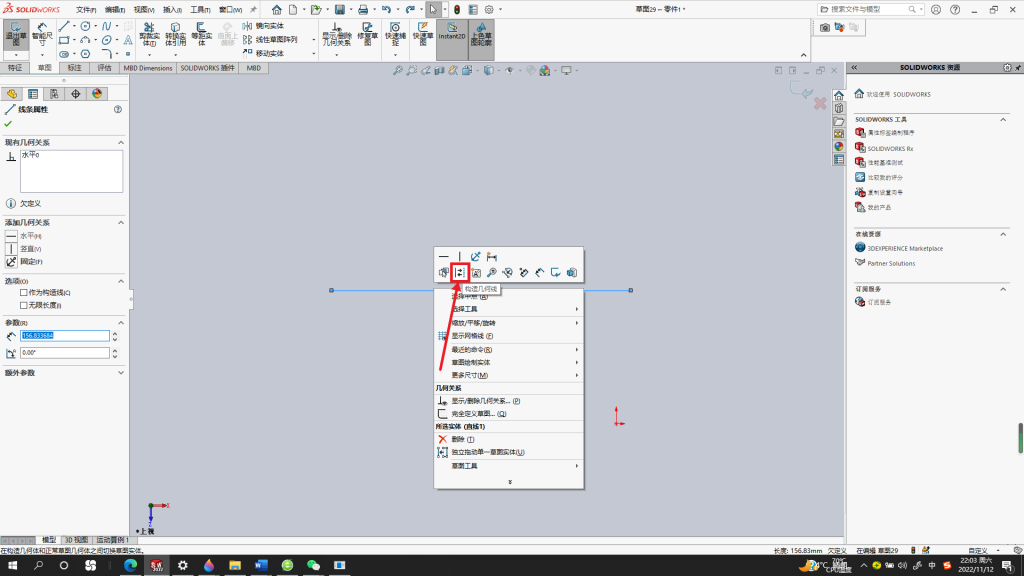Choose the 移动实体 move entities tool
The height and width of the screenshot is (576, 1024).
point(264,53)
